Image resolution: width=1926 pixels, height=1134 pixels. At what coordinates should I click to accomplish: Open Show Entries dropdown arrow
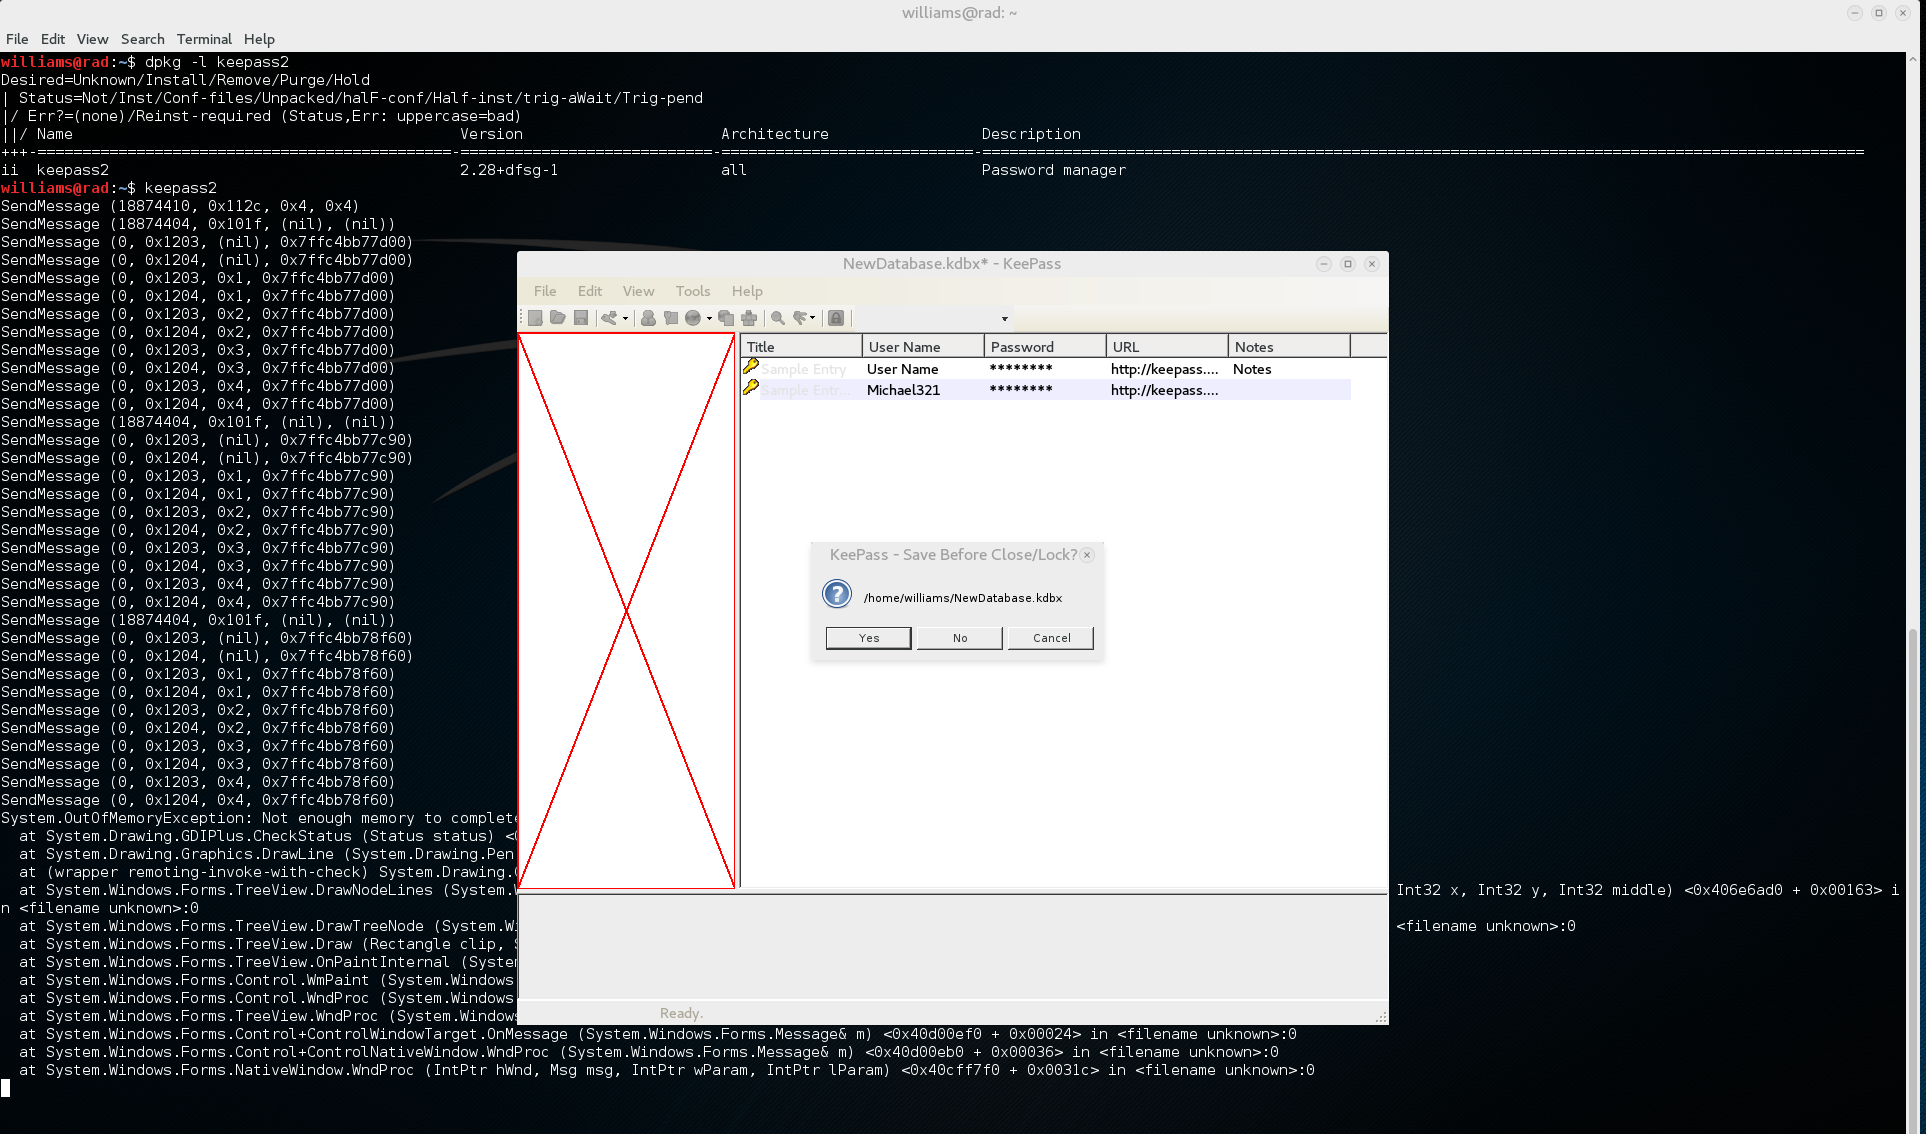(813, 319)
